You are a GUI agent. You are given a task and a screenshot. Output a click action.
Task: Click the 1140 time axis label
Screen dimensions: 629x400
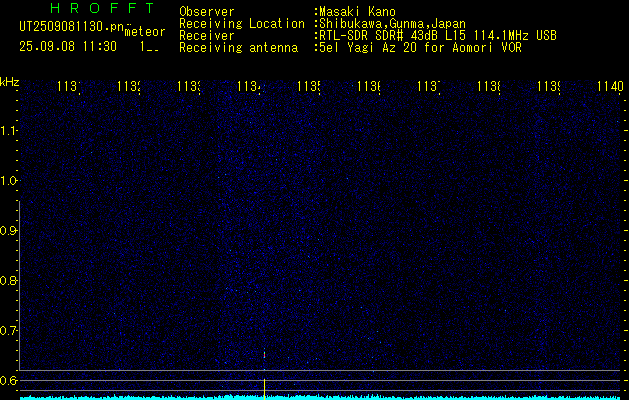point(610,86)
